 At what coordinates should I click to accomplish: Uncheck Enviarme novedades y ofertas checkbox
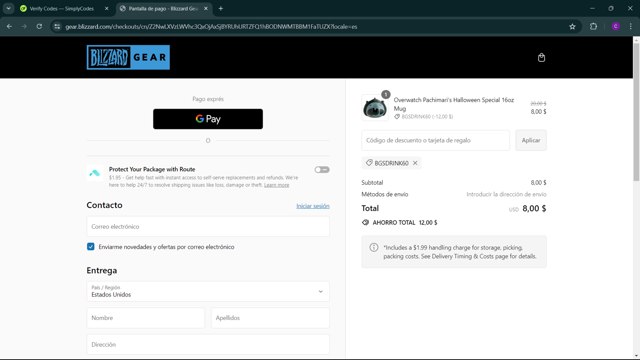point(91,247)
